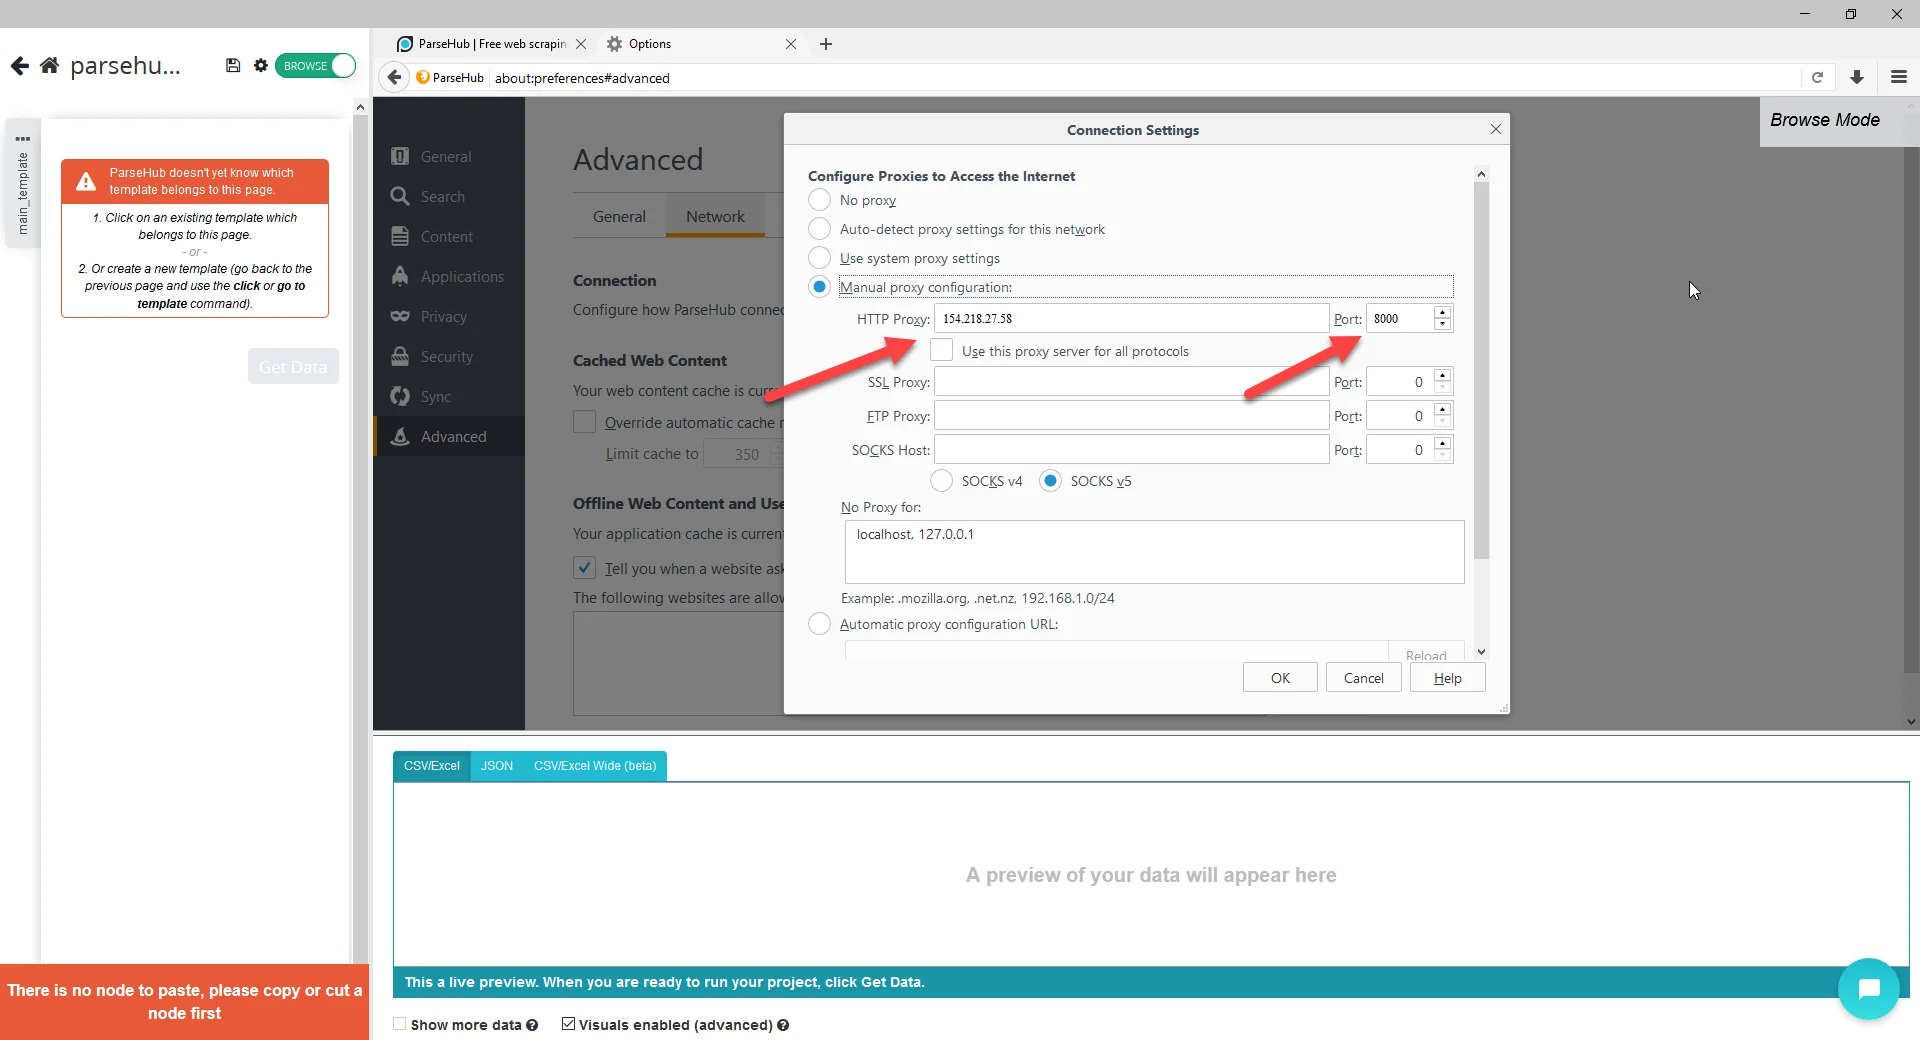
Task: Toggle the BROWSE mode switch
Action: tap(315, 65)
